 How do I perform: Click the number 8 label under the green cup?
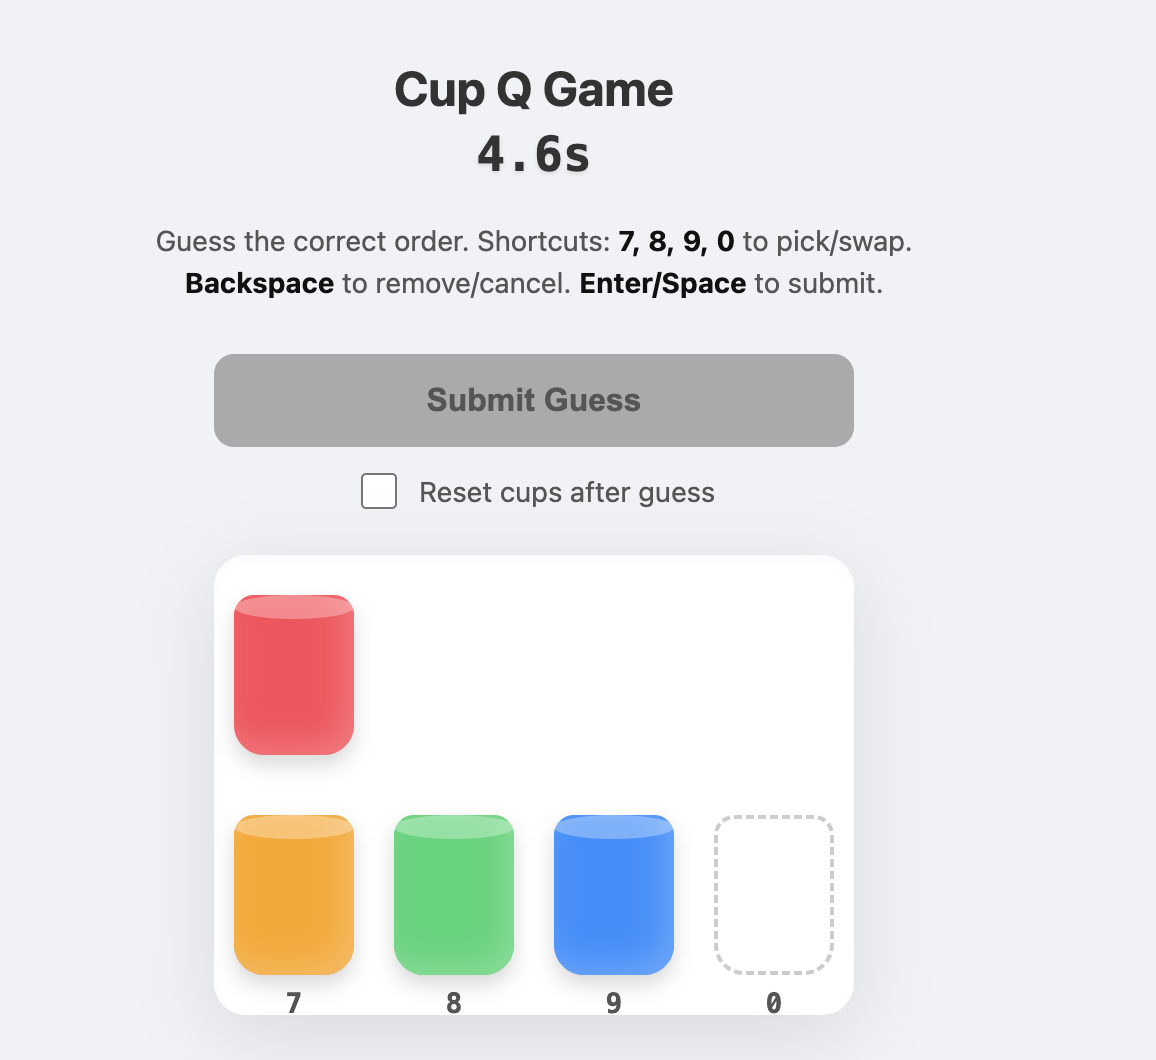point(453,1002)
